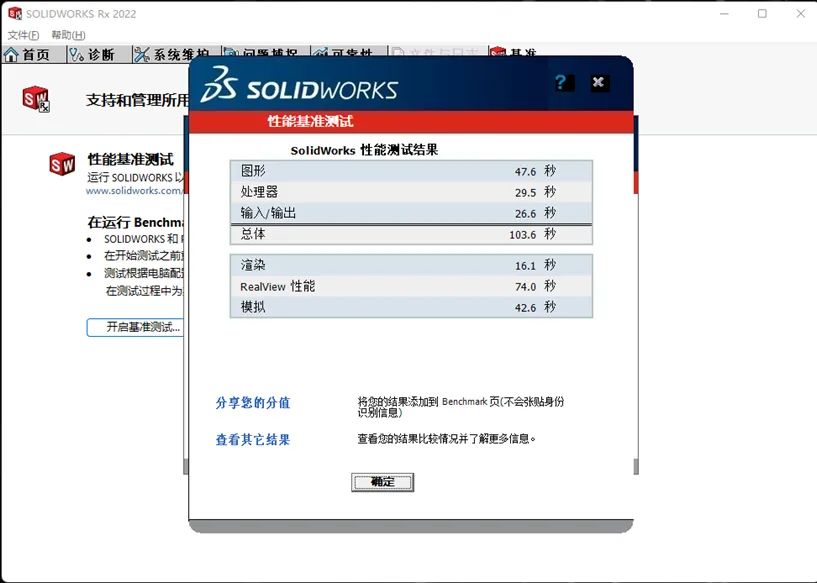Viewport: 817px width, 583px height.
Task: Open the 文件(F) menu
Action: [x=23, y=35]
